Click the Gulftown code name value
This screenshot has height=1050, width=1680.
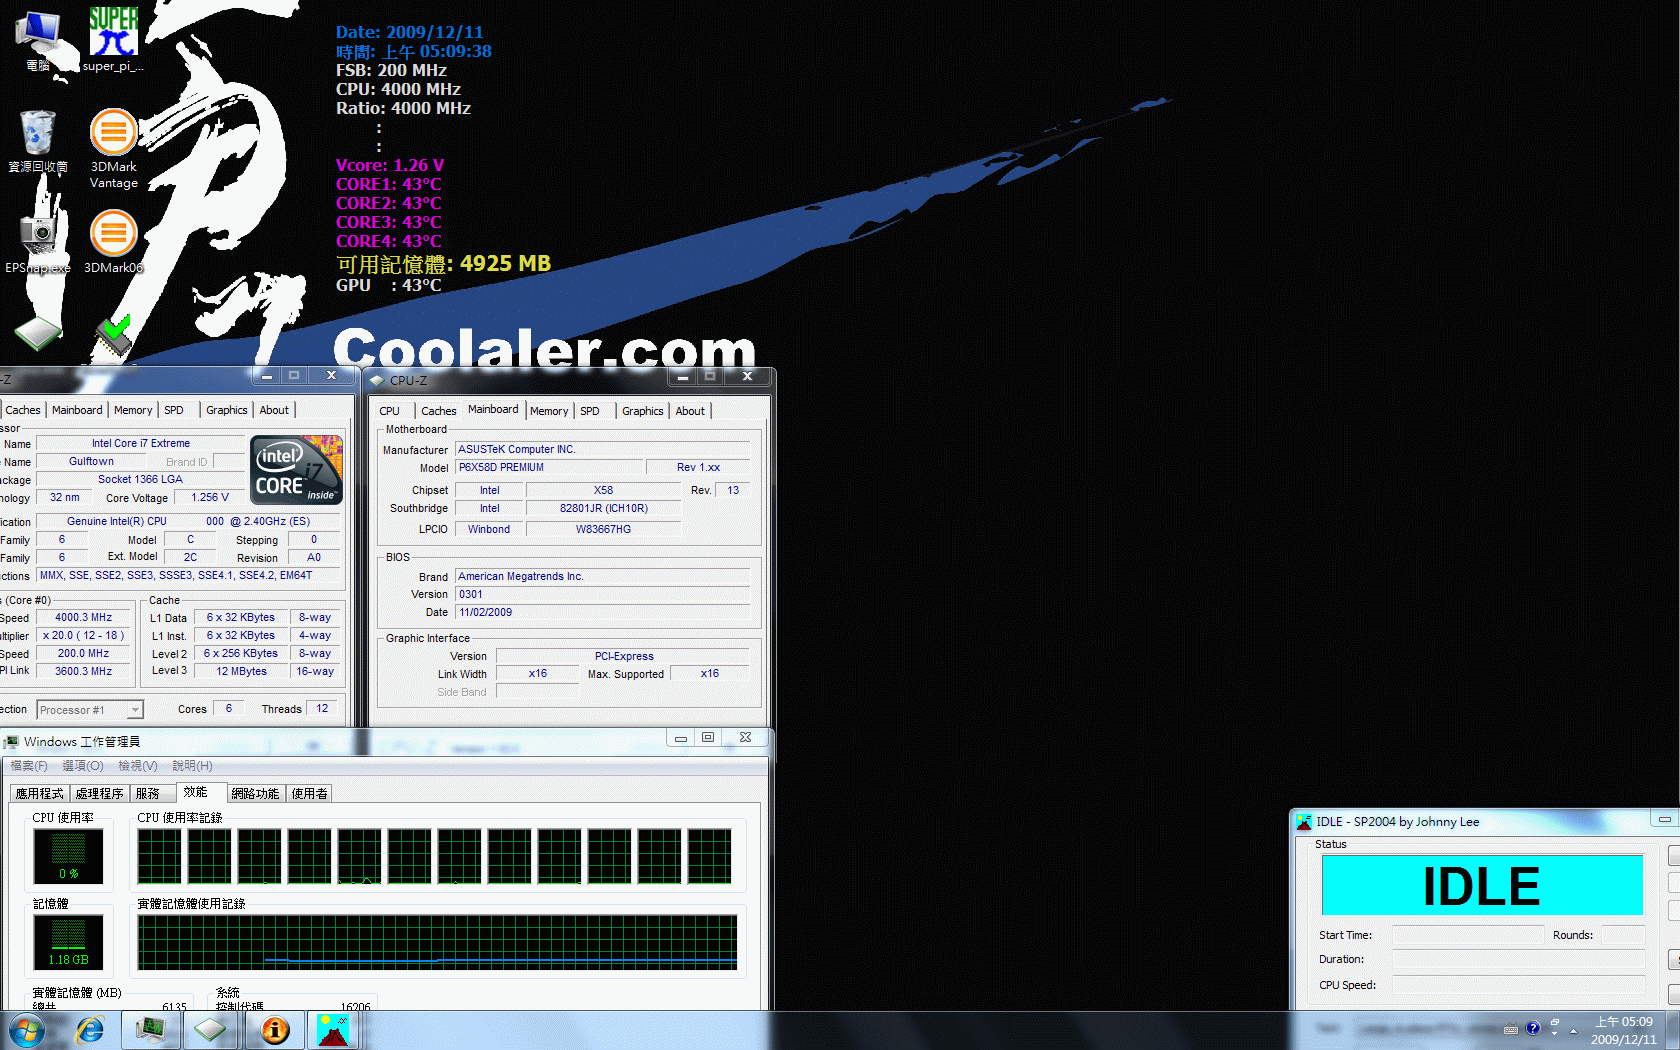[x=91, y=462]
